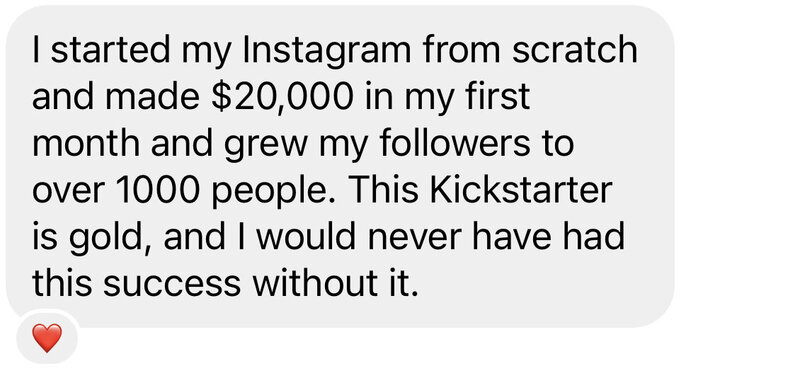The image size is (800, 371).
Task: Click the word "people" in the message
Action: click(x=274, y=192)
